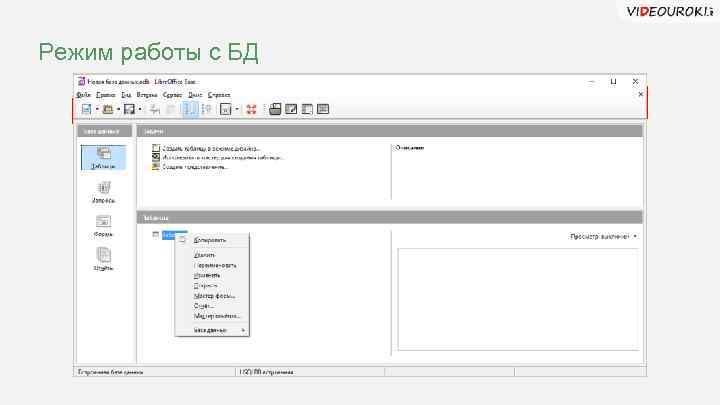The width and height of the screenshot is (720, 405).
Task: Open the Файл menu
Action: pos(84,95)
